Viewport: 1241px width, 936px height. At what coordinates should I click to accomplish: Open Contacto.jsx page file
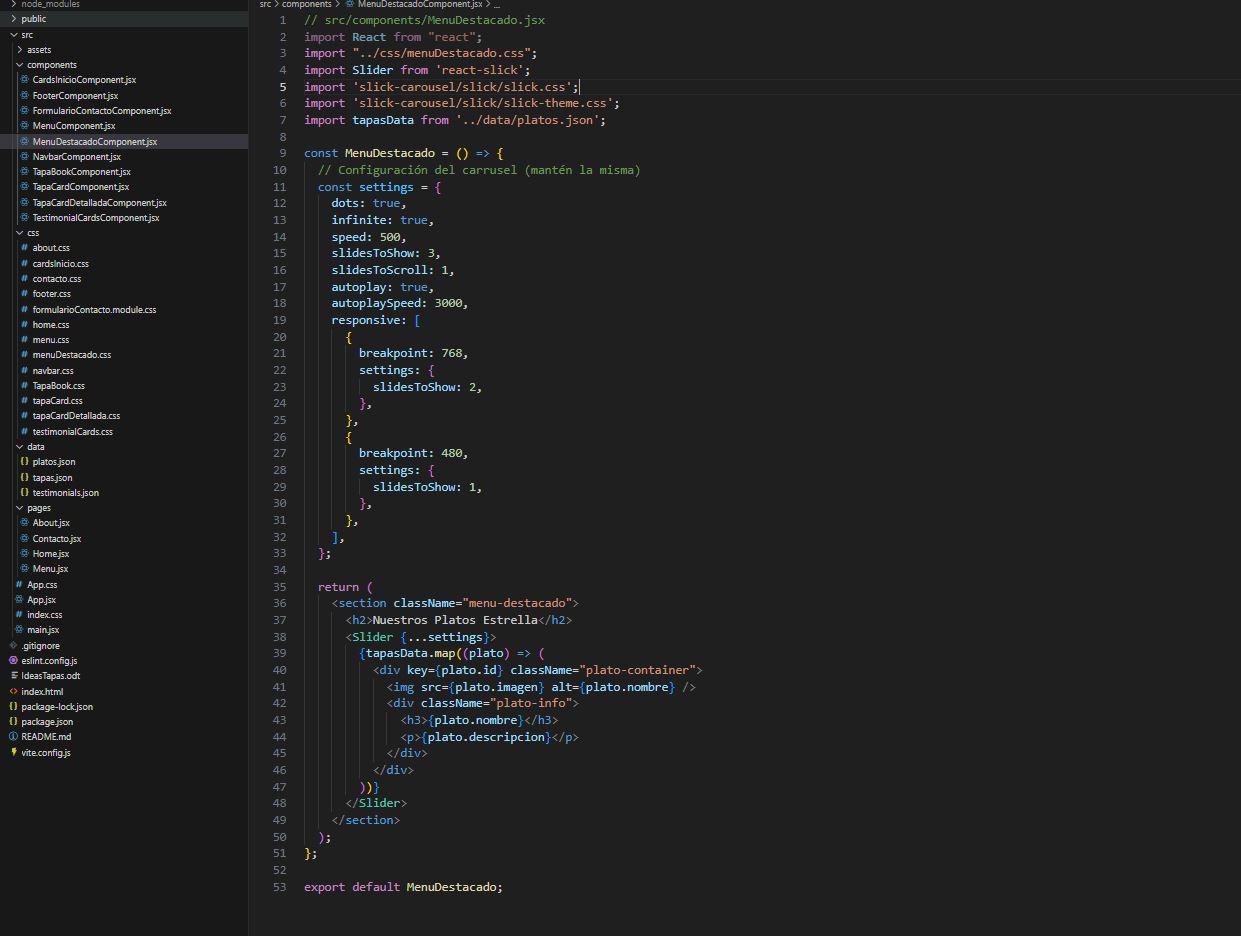(57, 539)
